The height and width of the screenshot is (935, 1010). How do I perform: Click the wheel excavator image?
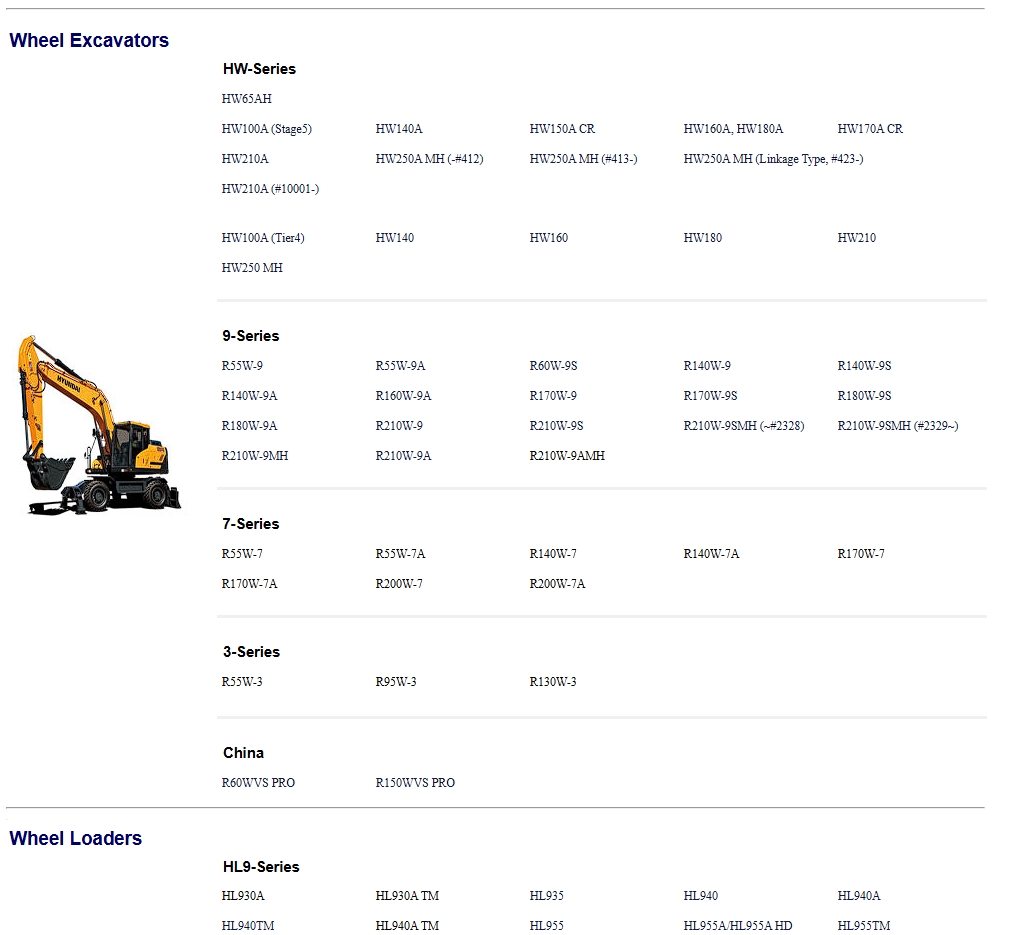(98, 425)
